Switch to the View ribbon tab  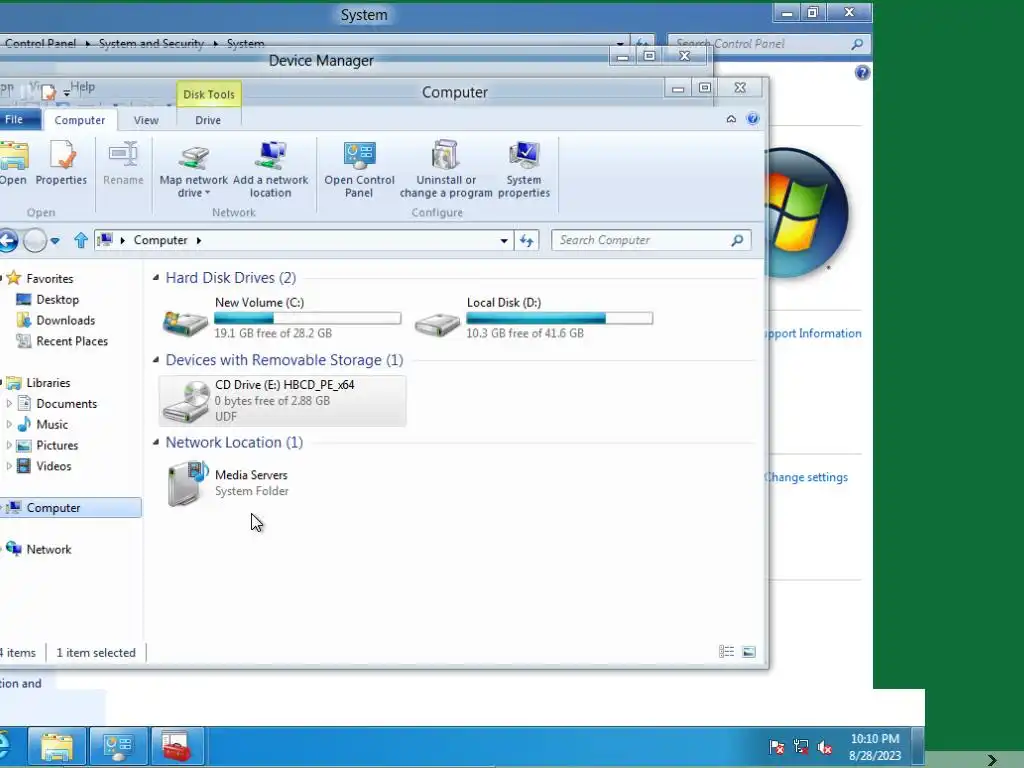pyautogui.click(x=146, y=120)
